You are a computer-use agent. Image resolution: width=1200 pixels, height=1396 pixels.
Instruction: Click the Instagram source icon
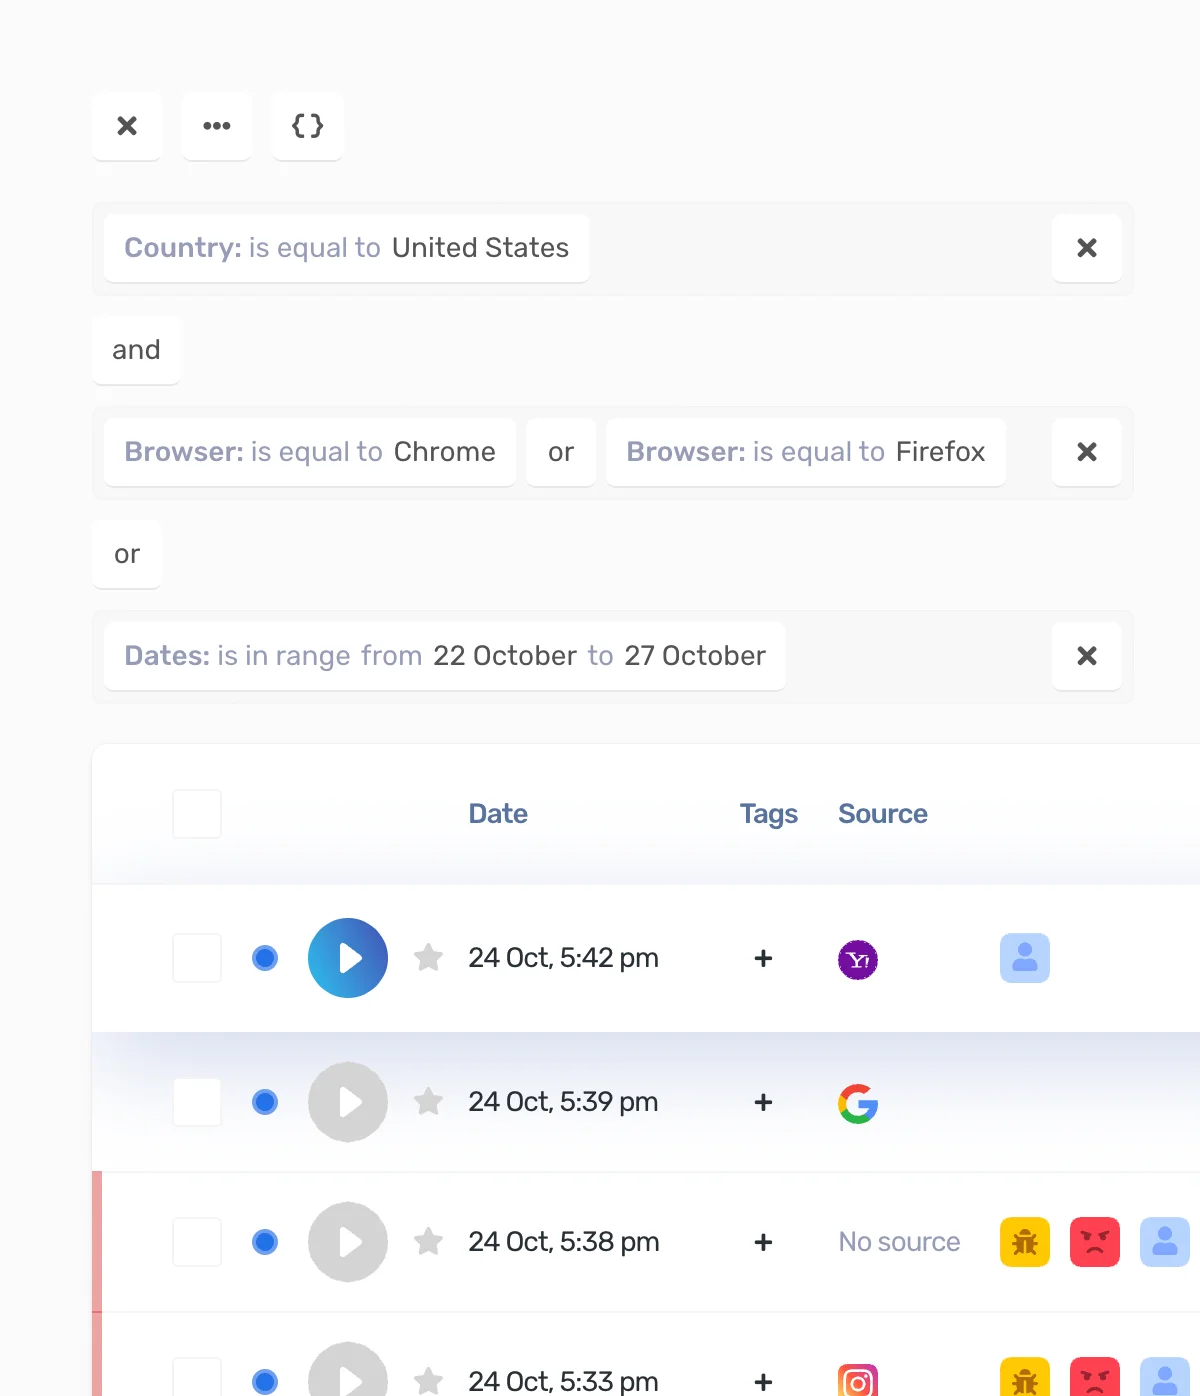point(857,1382)
